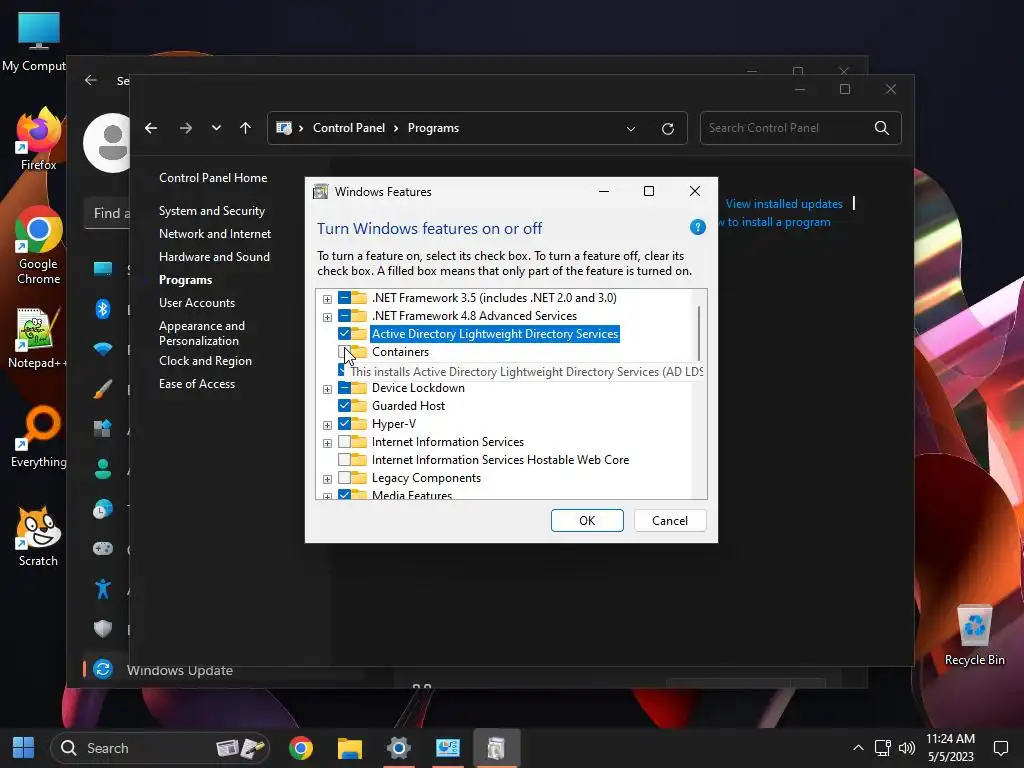Open the Firefox desktop shortcut
The image size is (1024, 768).
(x=38, y=138)
